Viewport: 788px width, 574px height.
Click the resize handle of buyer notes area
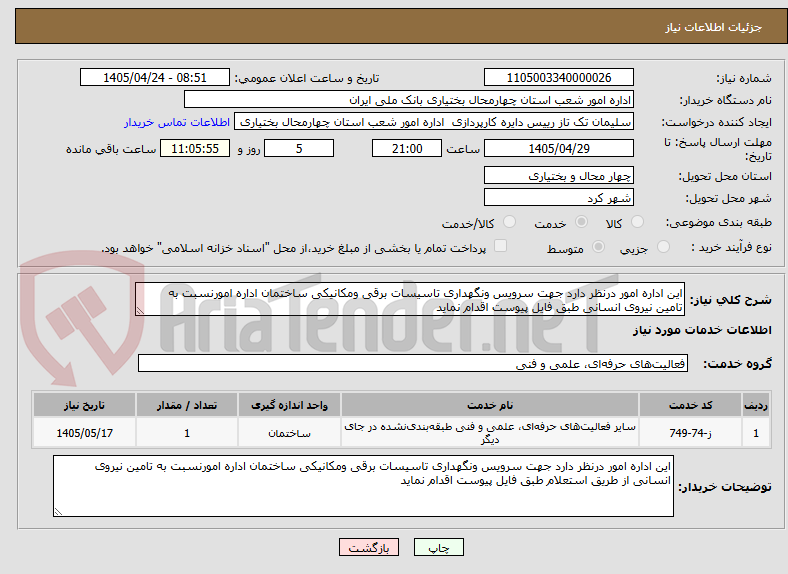58,511
